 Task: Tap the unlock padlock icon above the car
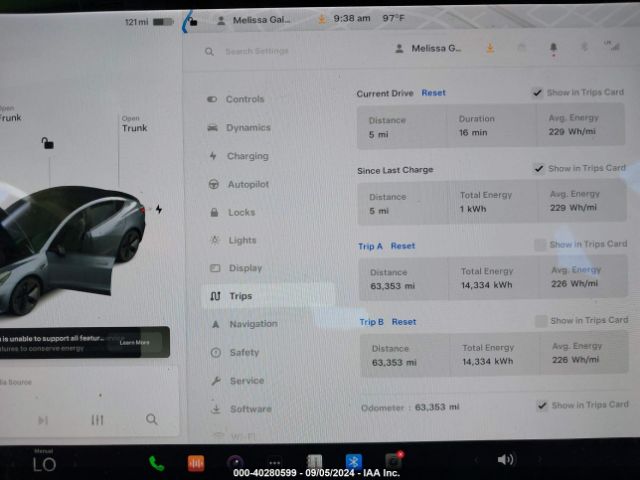[47, 143]
